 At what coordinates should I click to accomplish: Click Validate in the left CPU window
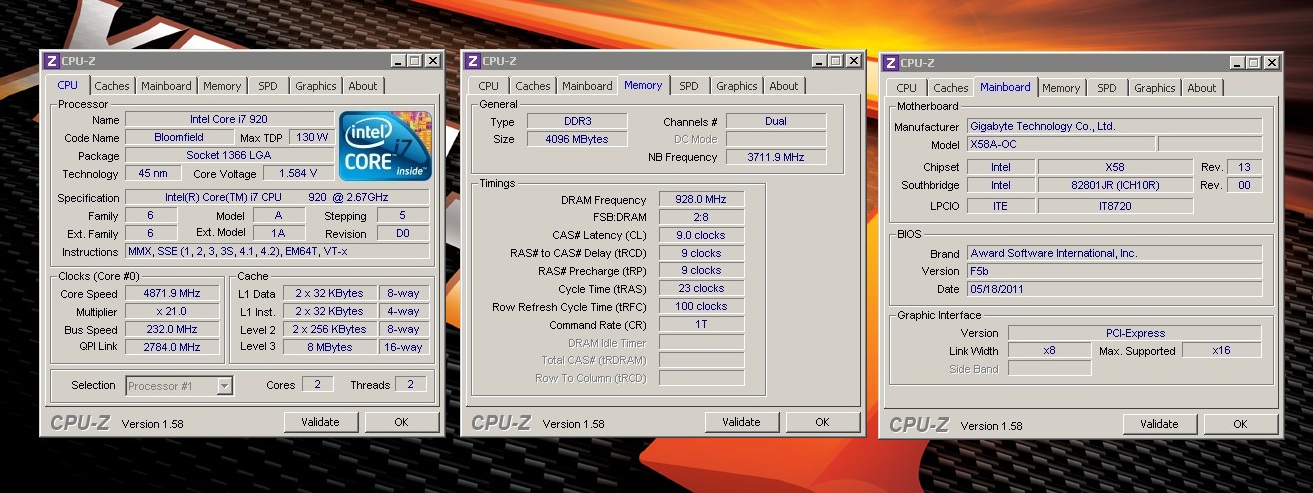coord(320,422)
